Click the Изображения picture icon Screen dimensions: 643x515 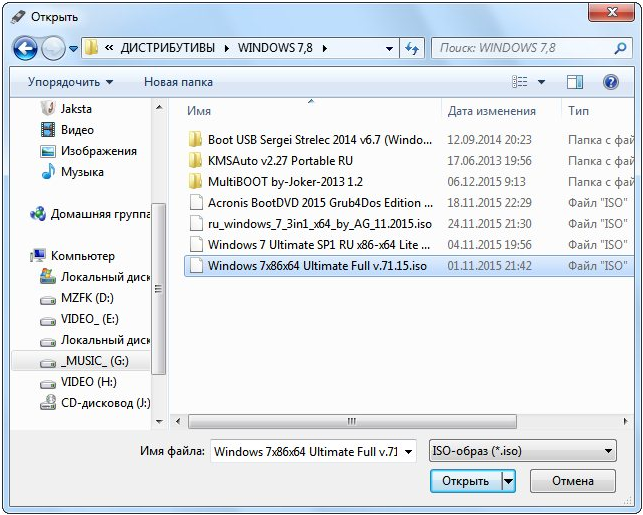tap(48, 151)
